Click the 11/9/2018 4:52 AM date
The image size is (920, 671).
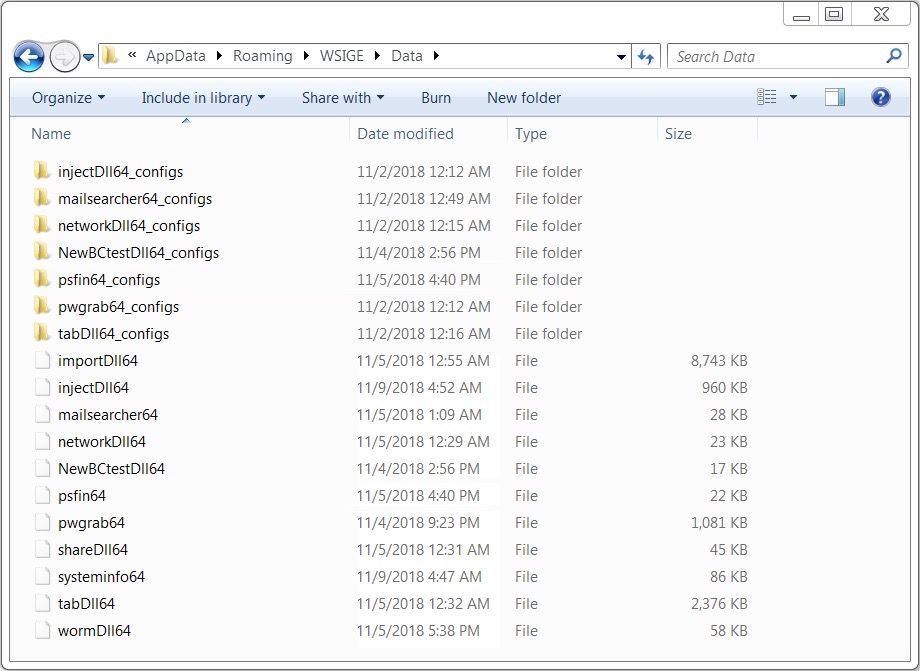tap(420, 388)
